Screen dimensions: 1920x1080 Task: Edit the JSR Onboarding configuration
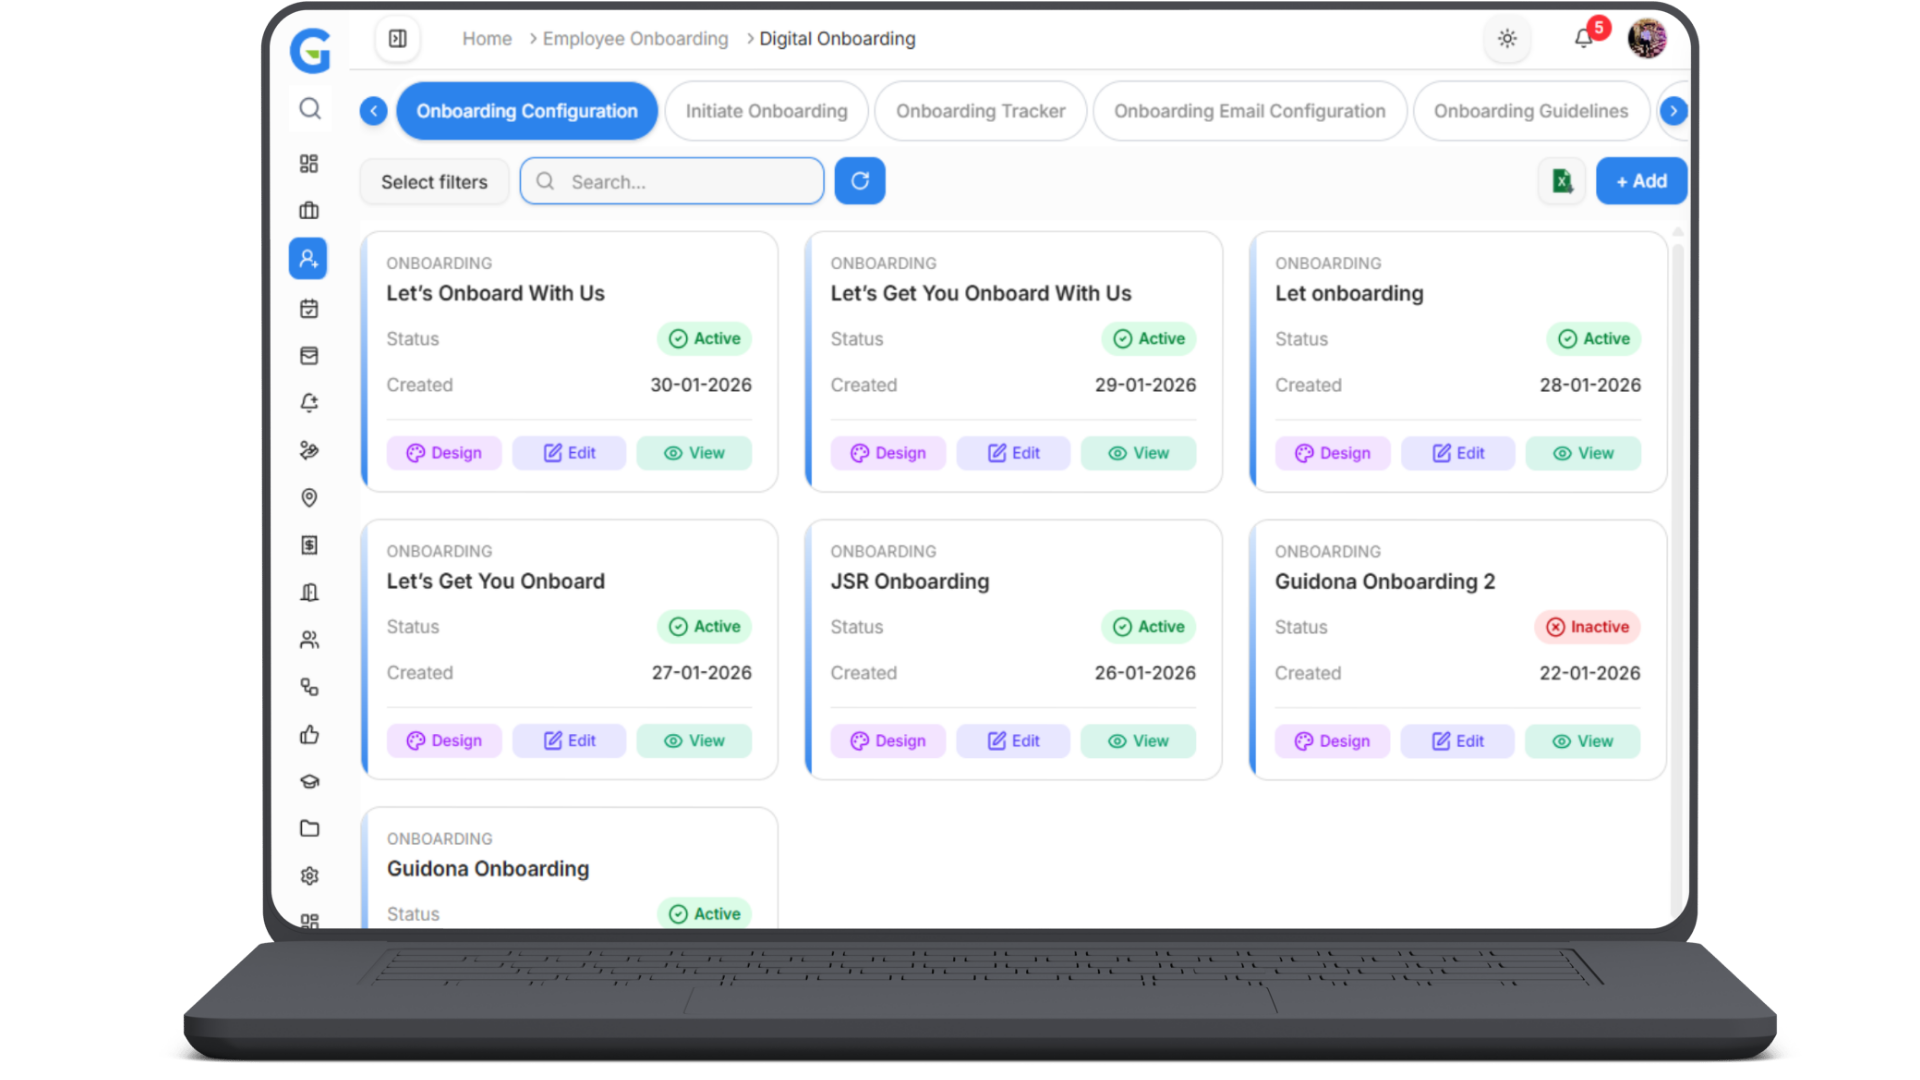pos(1013,741)
